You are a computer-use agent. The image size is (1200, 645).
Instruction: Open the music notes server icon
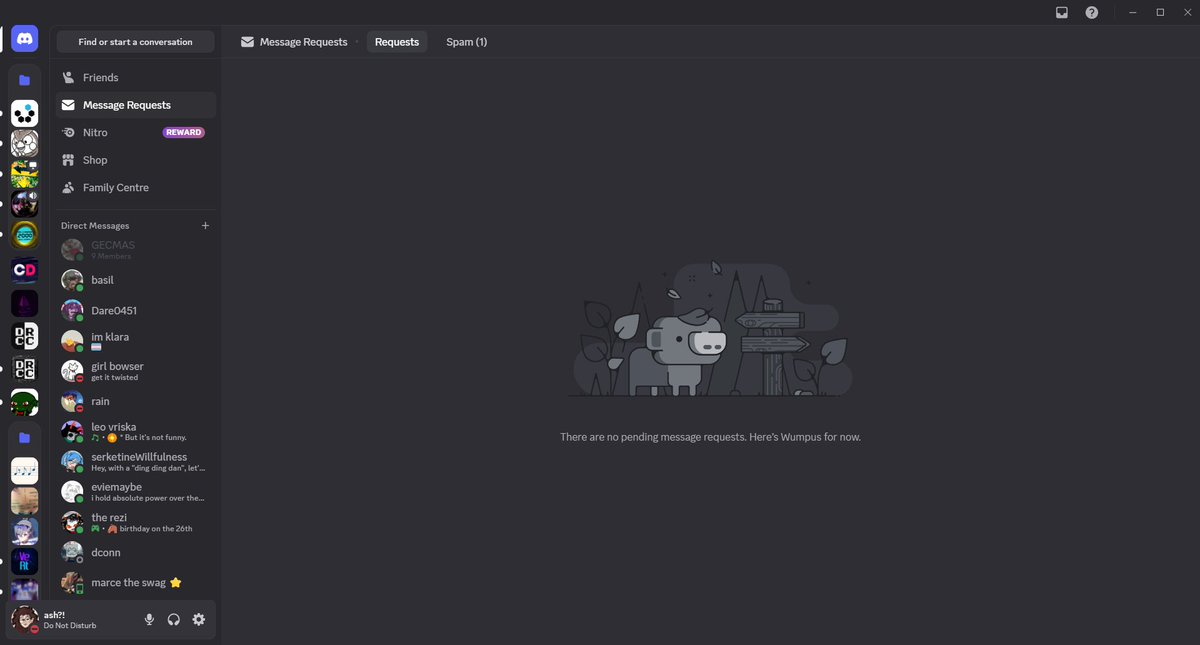[x=25, y=470]
